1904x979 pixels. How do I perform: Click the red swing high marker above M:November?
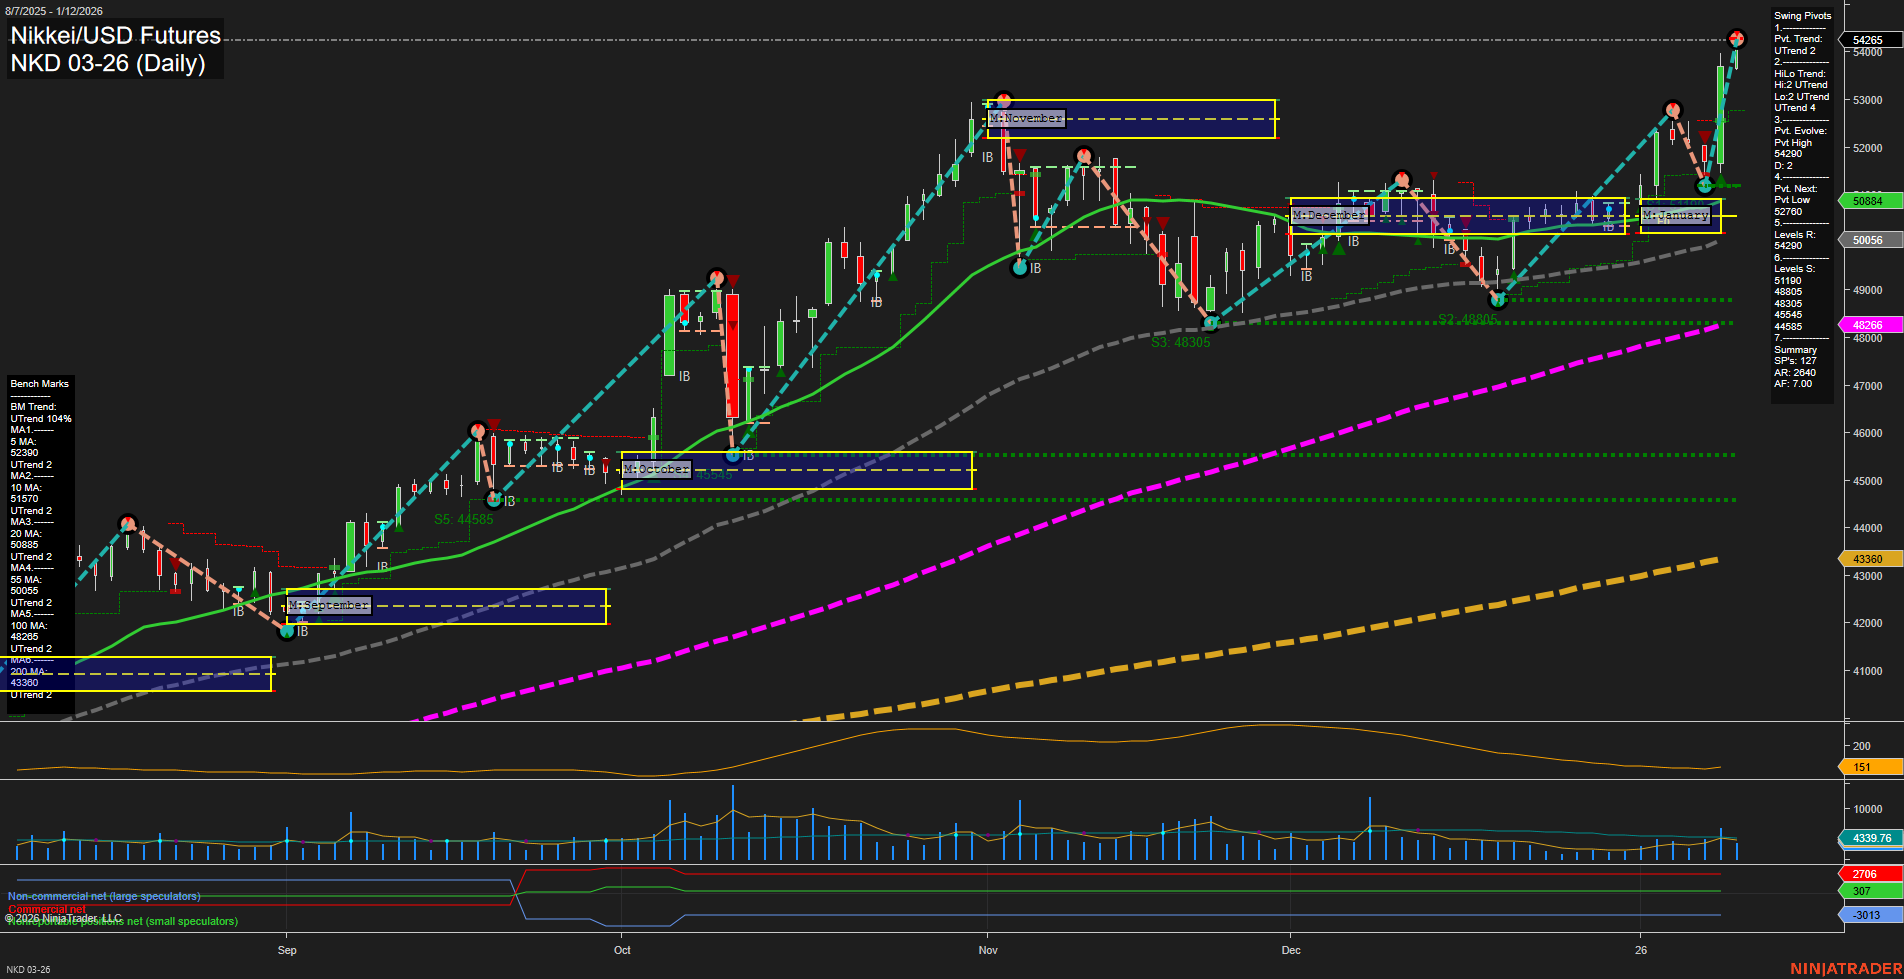tap(1003, 100)
